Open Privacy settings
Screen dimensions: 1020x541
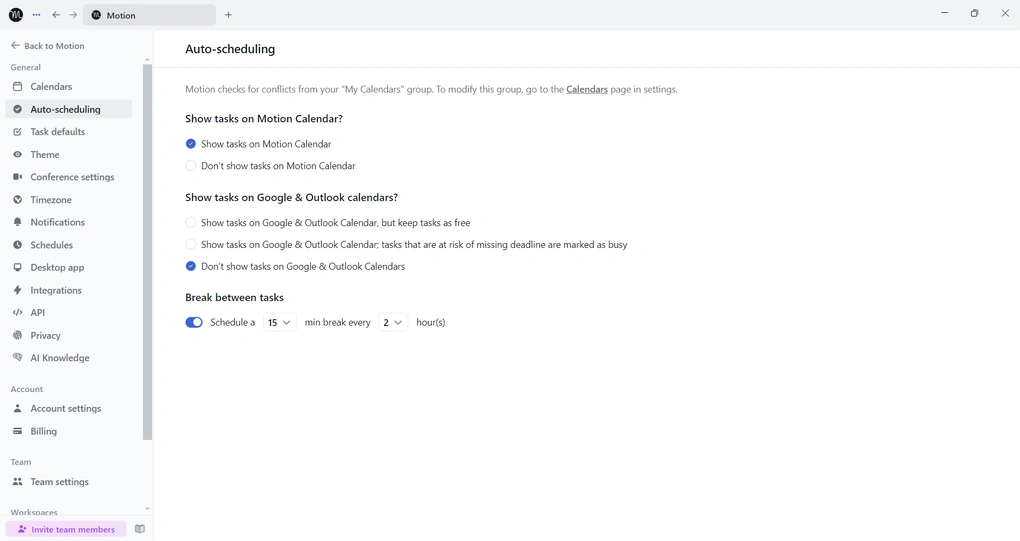coord(68,335)
